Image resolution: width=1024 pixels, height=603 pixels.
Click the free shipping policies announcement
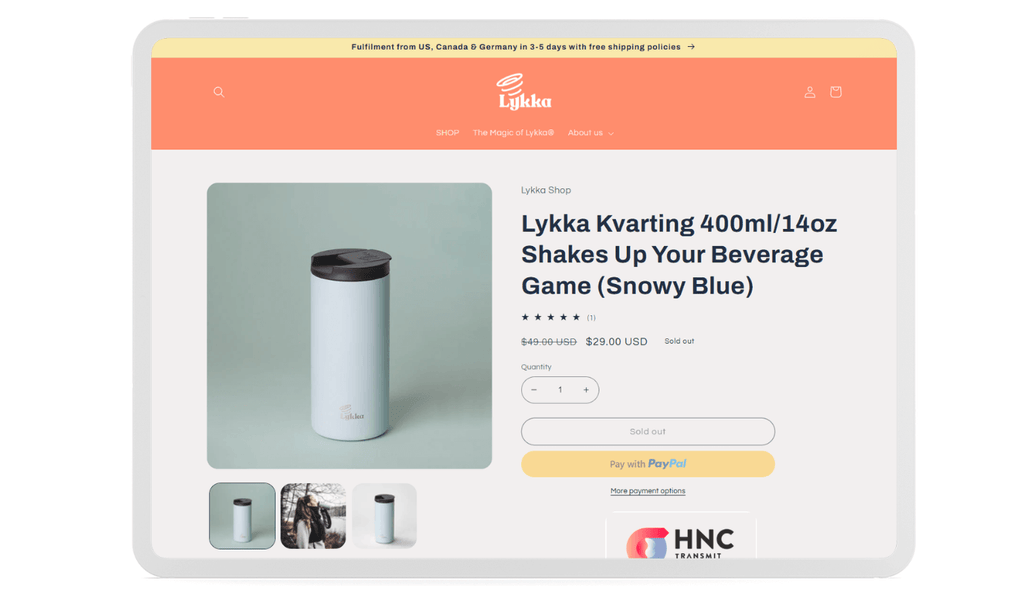pos(516,47)
